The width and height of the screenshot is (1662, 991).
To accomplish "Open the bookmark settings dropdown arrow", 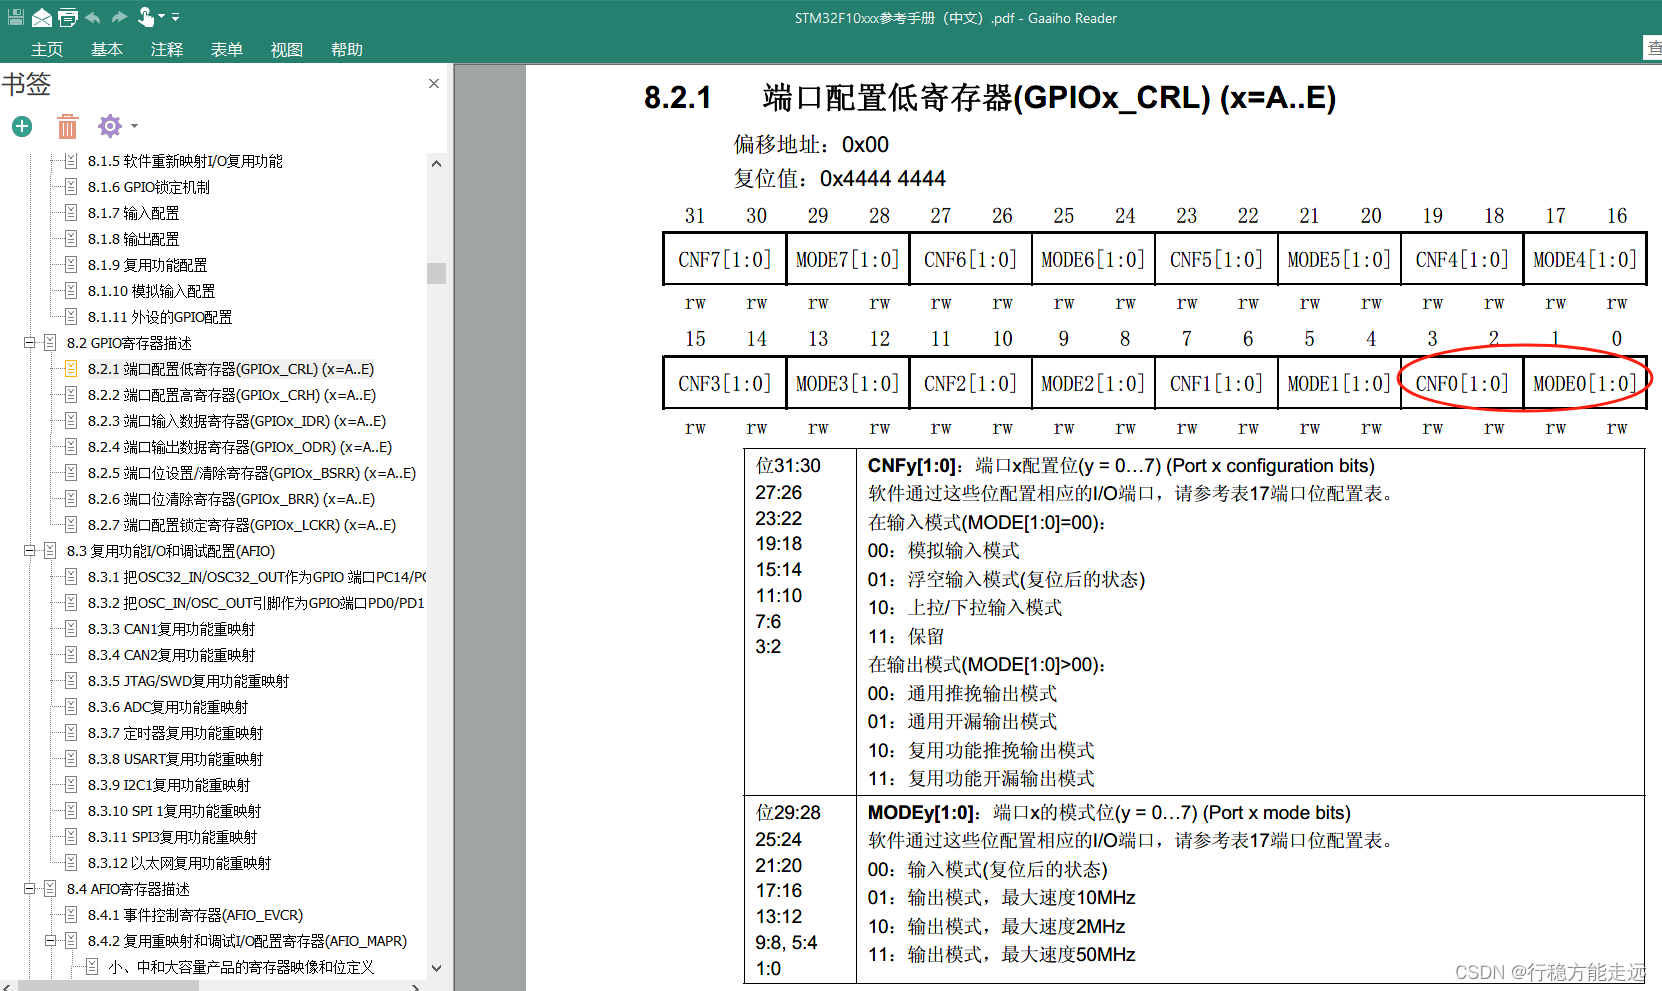I will tap(134, 126).
